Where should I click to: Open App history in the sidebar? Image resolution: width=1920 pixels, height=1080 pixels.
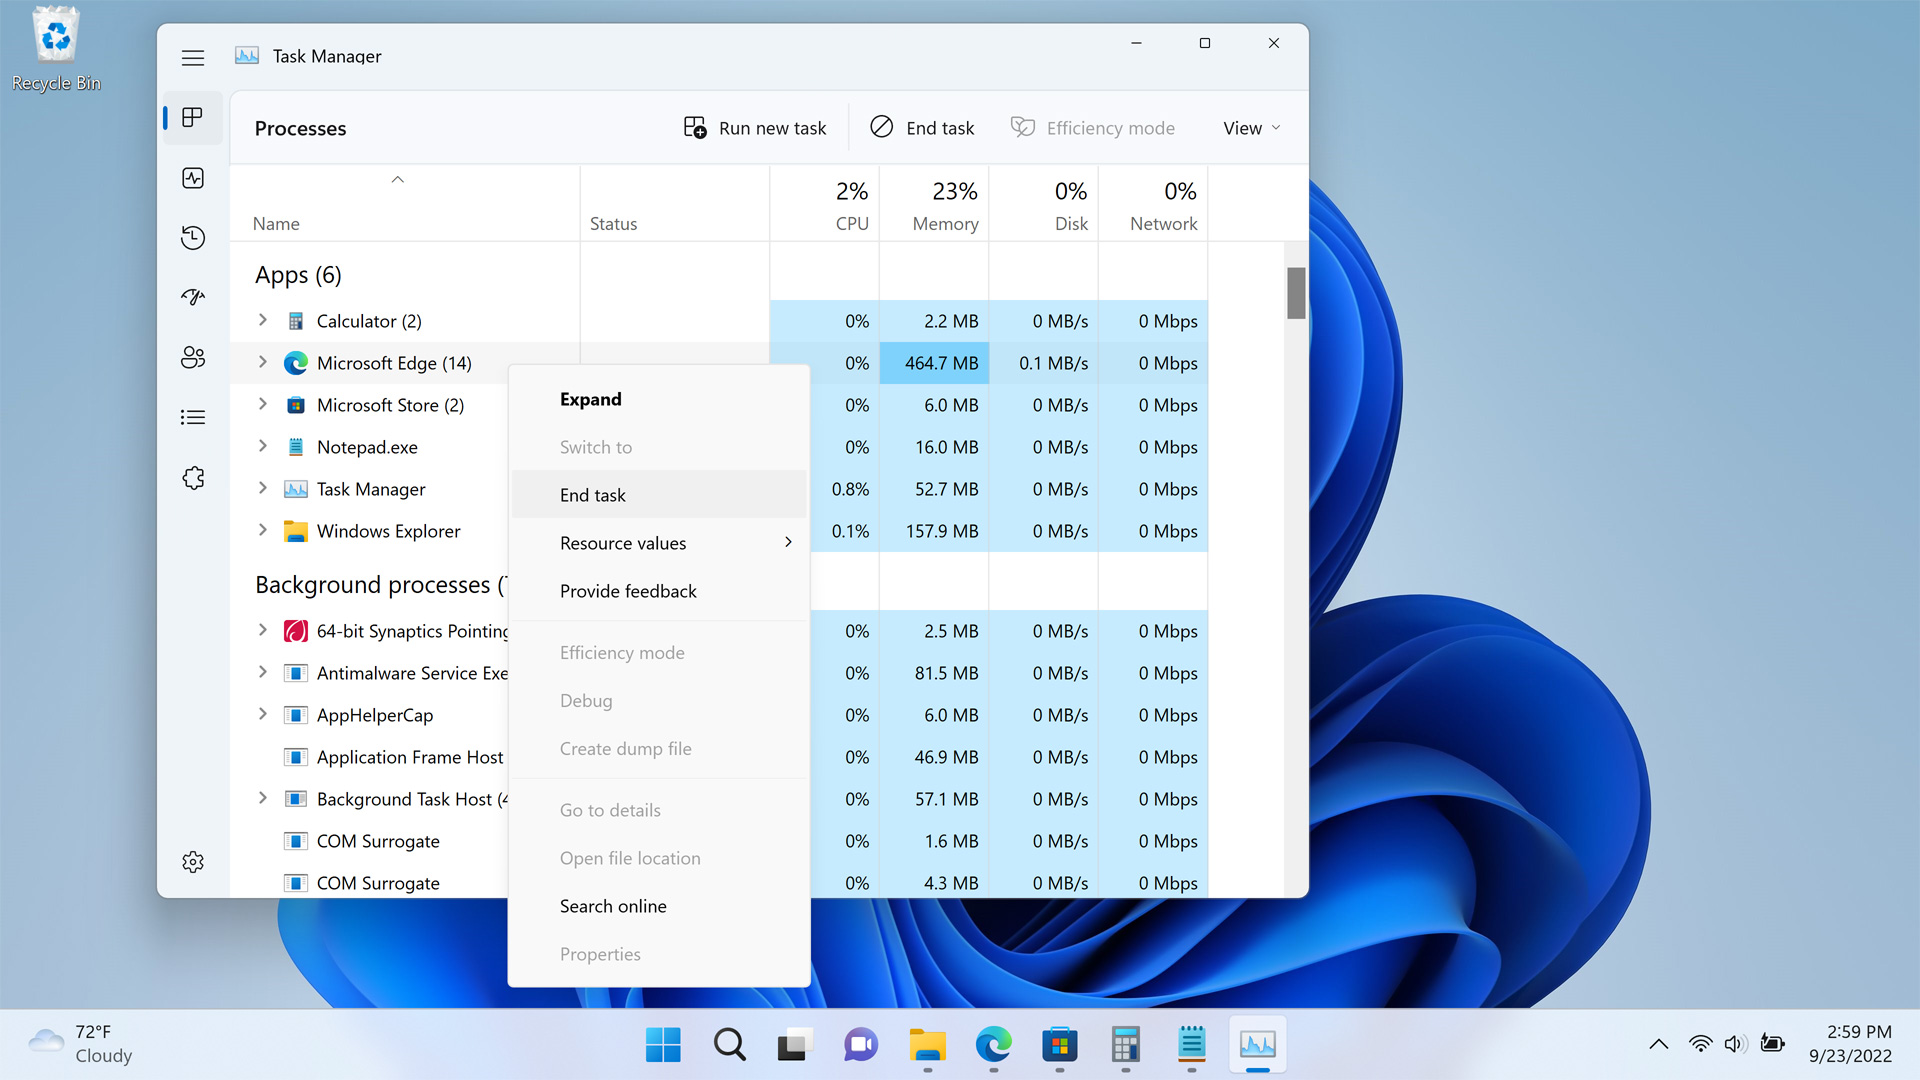(193, 238)
